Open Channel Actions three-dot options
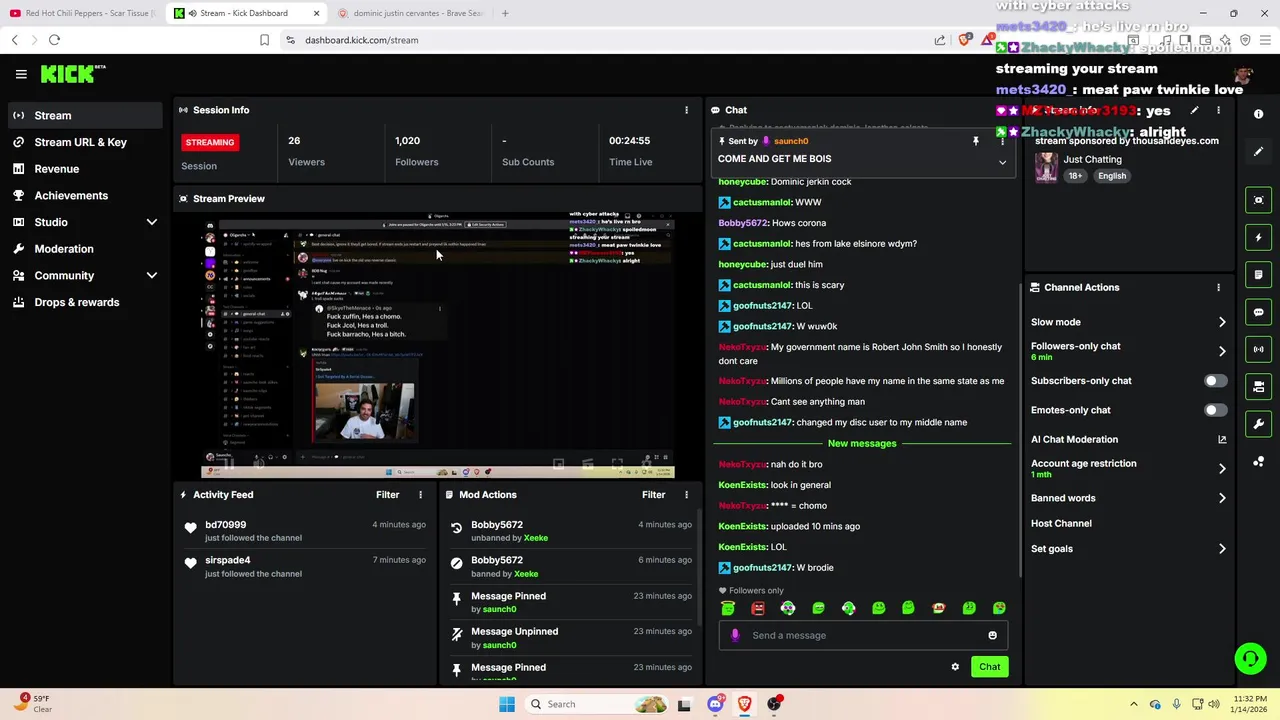 point(1218,288)
